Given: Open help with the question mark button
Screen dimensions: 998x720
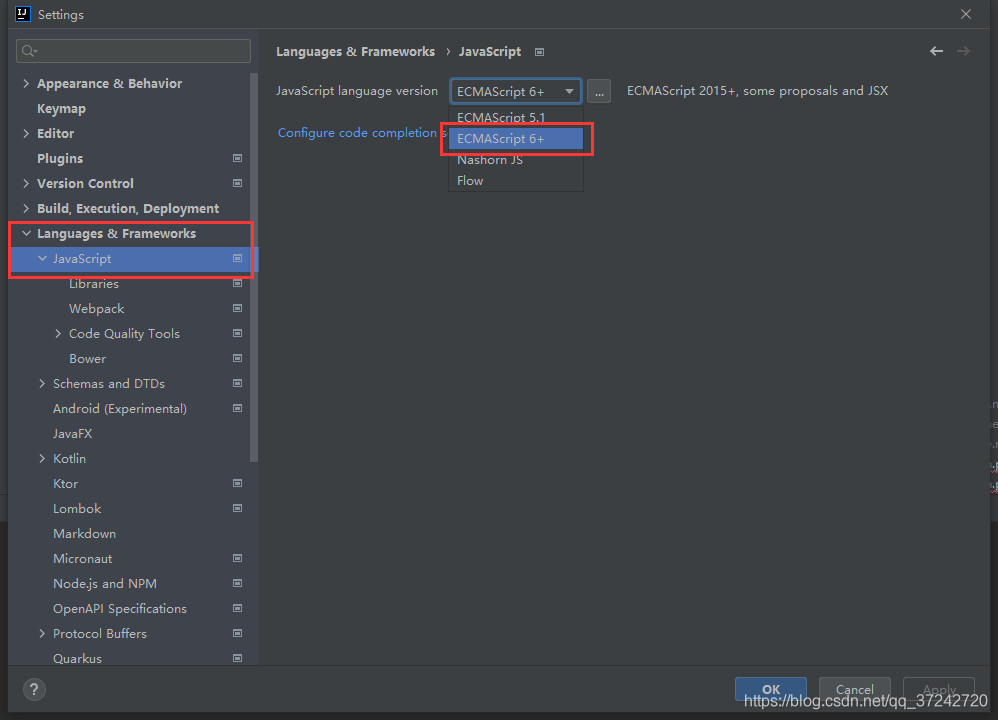Looking at the screenshot, I should 34,689.
